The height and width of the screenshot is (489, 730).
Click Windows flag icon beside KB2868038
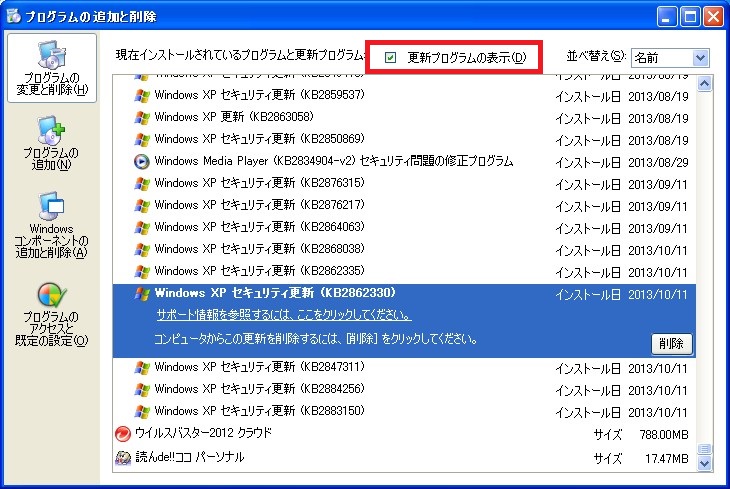[142, 250]
